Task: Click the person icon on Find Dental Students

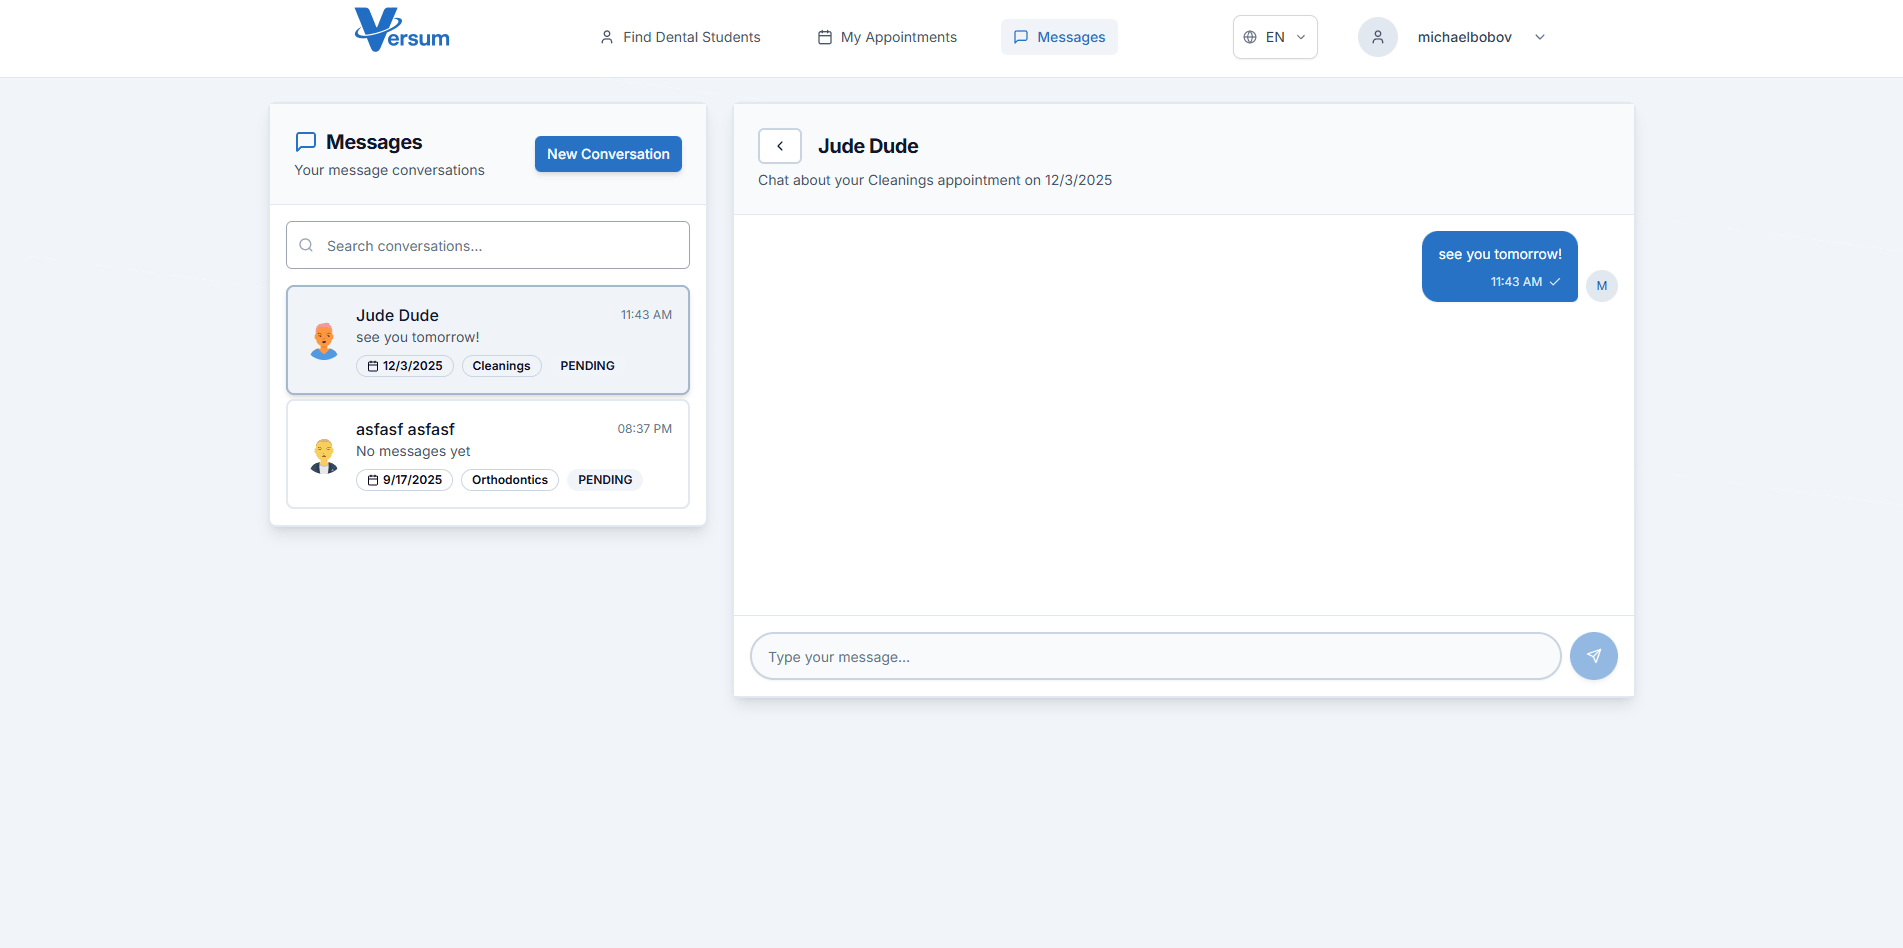Action: click(x=607, y=37)
